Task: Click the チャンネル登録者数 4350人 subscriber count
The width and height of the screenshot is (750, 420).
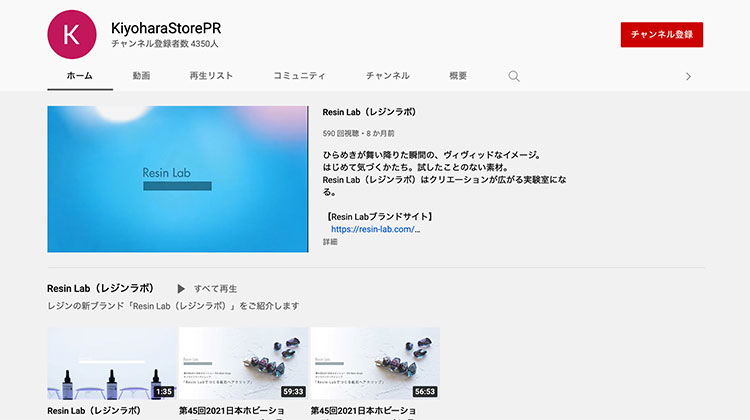Action: pyautogui.click(x=165, y=44)
